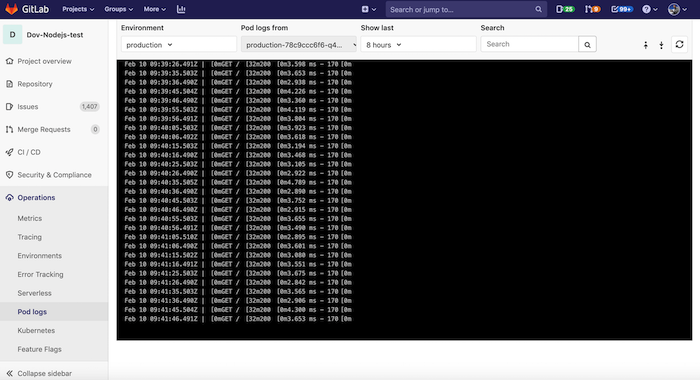Expand the help question mark menu
This screenshot has height=380, width=700.
click(650, 9)
